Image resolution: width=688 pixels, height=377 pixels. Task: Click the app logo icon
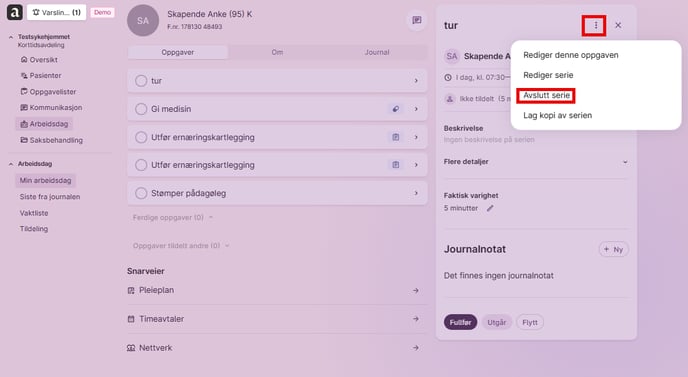[x=14, y=12]
